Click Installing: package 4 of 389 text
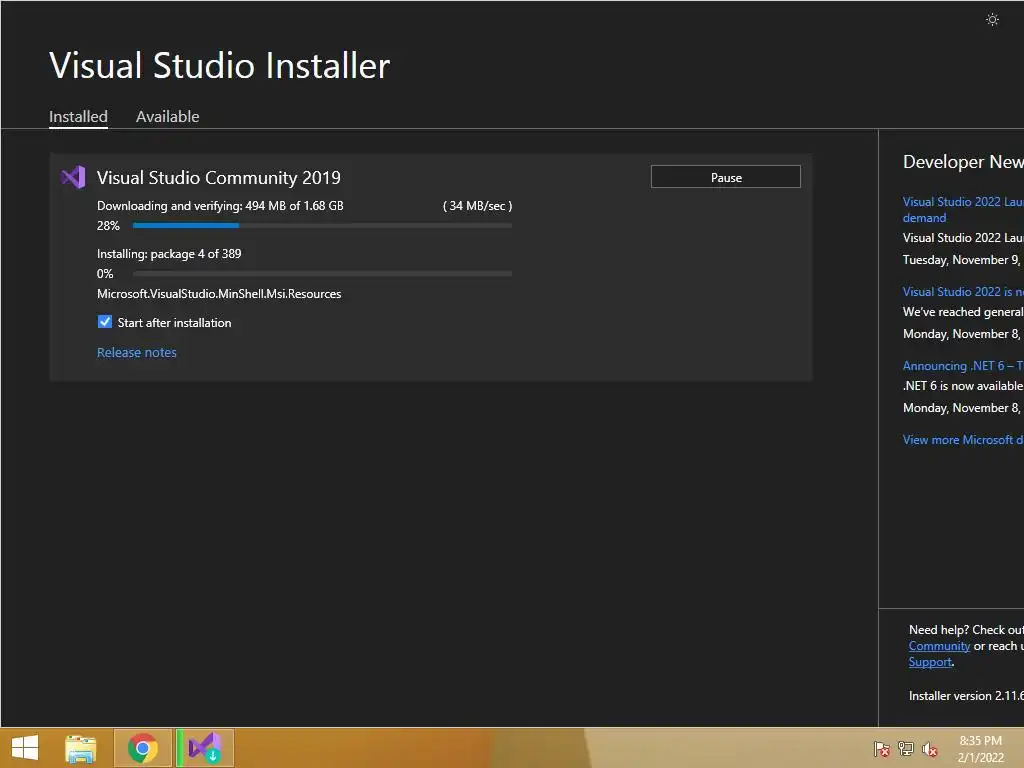1024x768 pixels. coord(169,253)
